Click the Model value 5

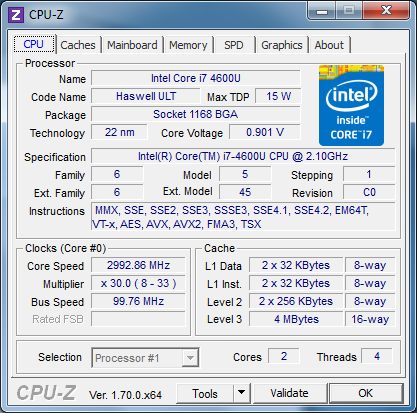click(x=245, y=174)
